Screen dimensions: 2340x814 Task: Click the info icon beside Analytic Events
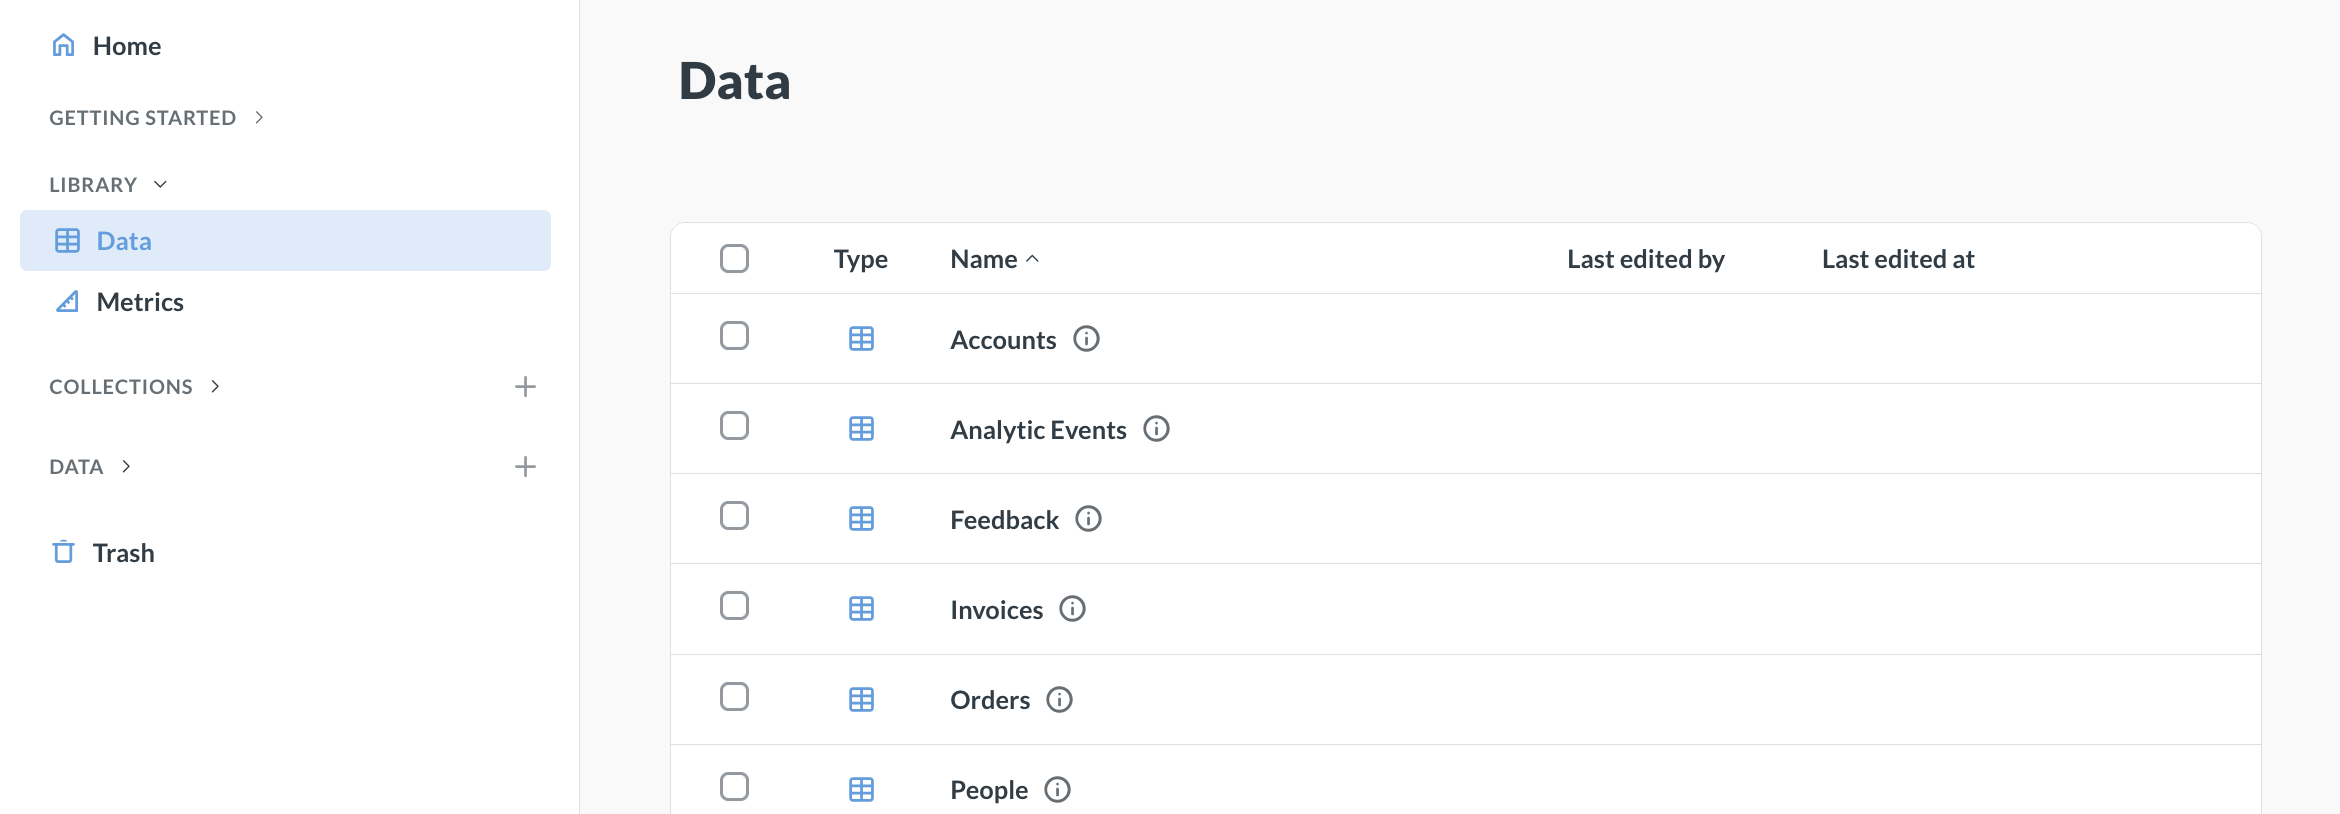click(1156, 429)
